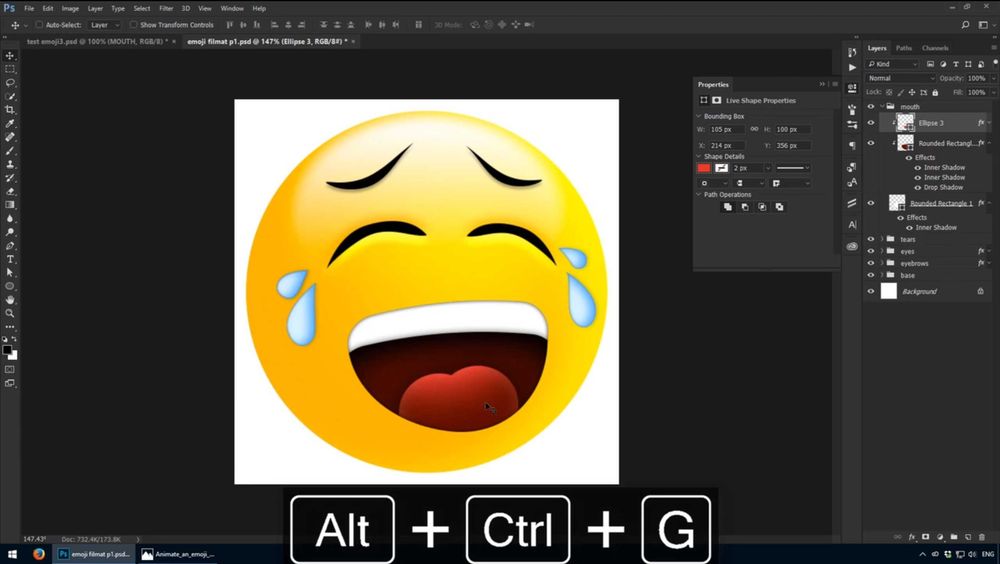Viewport: 1000px width, 564px height.
Task: Expand the tears layer group
Action: (882, 239)
